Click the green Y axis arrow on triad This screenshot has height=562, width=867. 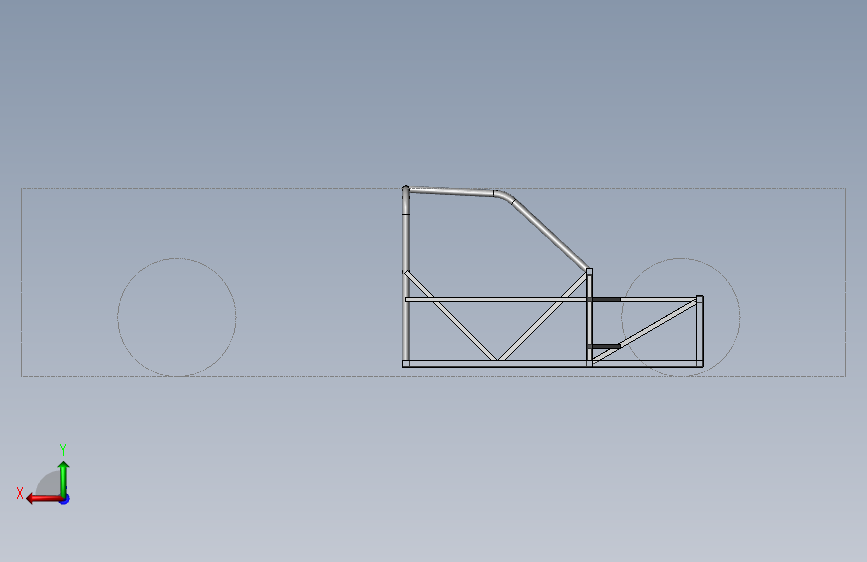point(64,478)
